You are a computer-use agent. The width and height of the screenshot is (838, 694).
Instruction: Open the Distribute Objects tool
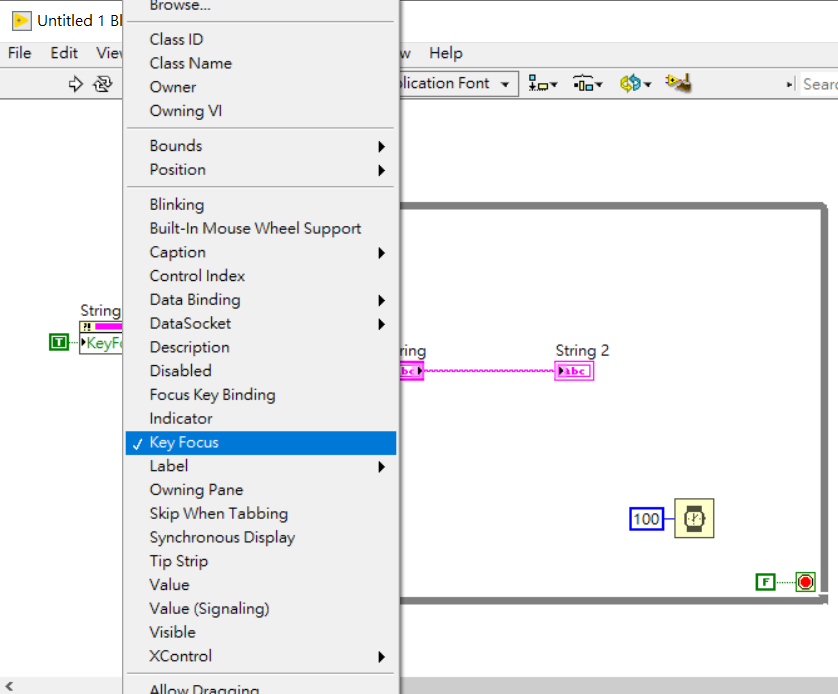pos(587,84)
